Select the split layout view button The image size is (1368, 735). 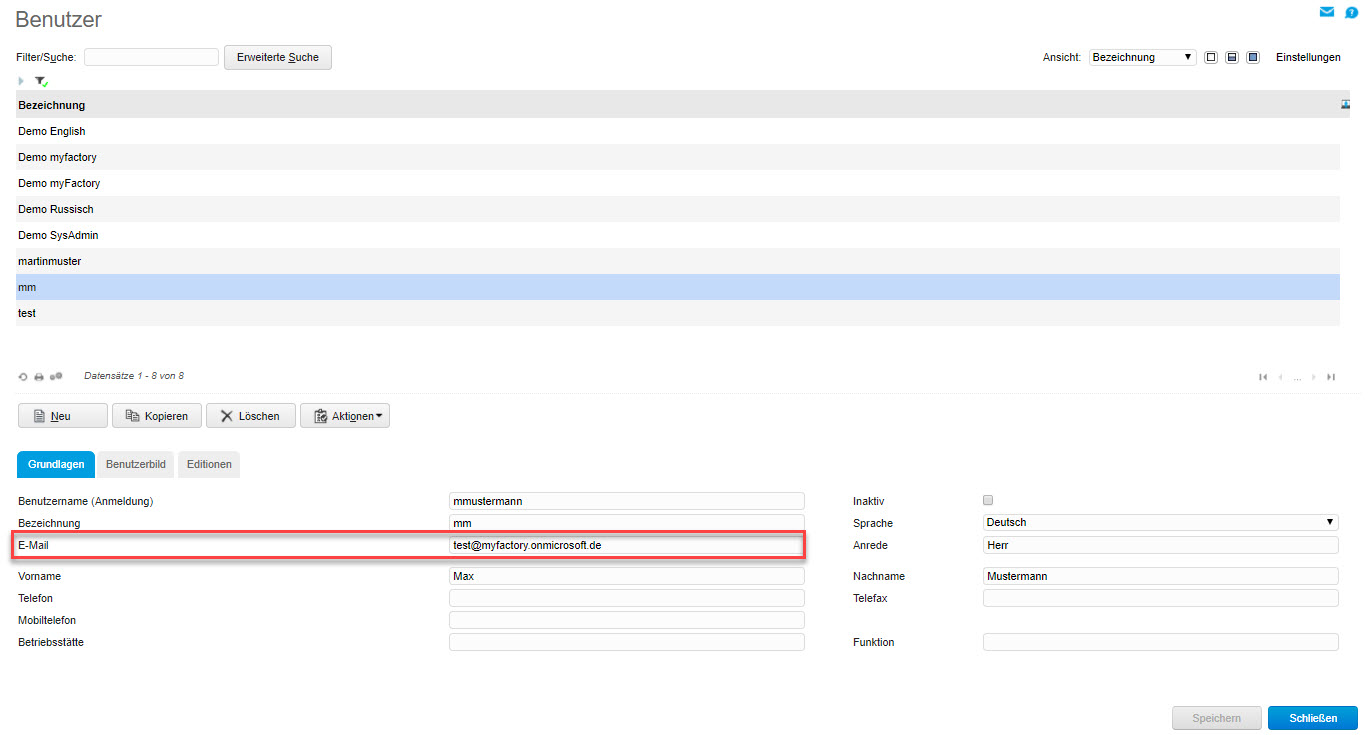(x=1232, y=58)
